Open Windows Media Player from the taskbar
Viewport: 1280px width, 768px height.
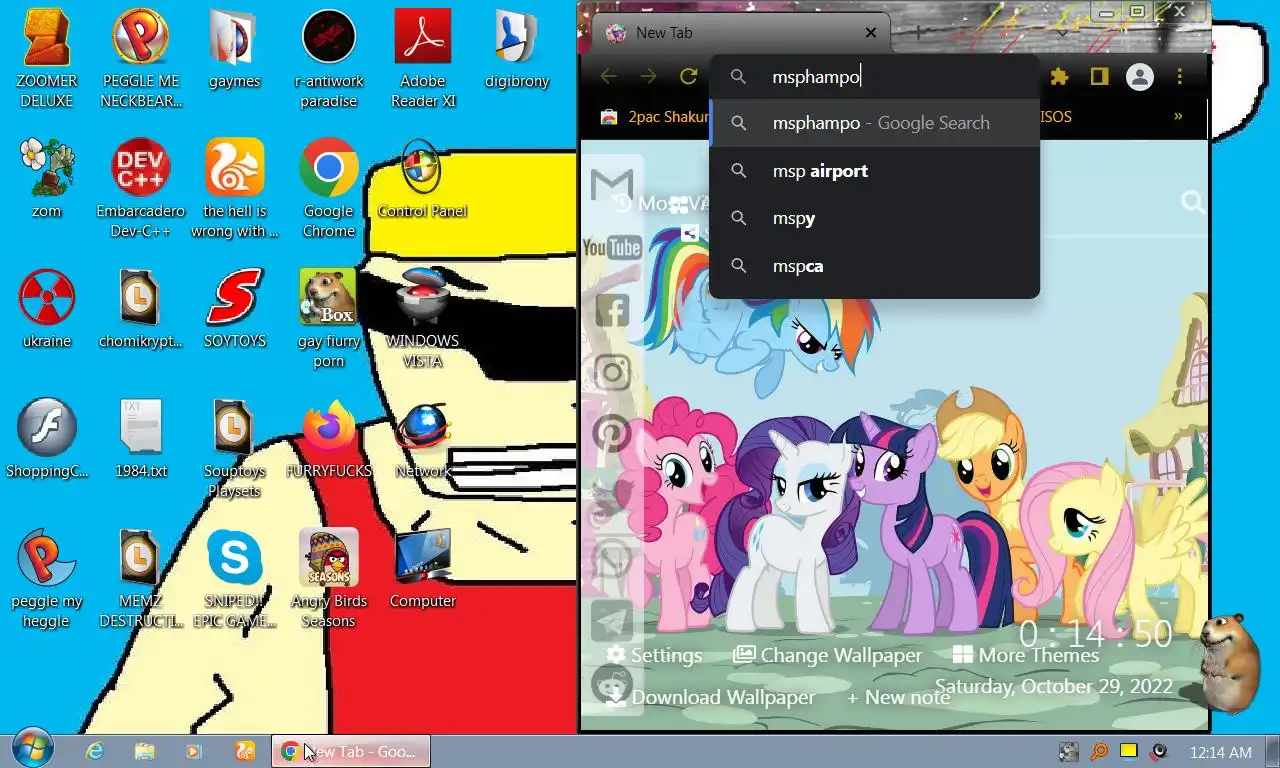(194, 751)
